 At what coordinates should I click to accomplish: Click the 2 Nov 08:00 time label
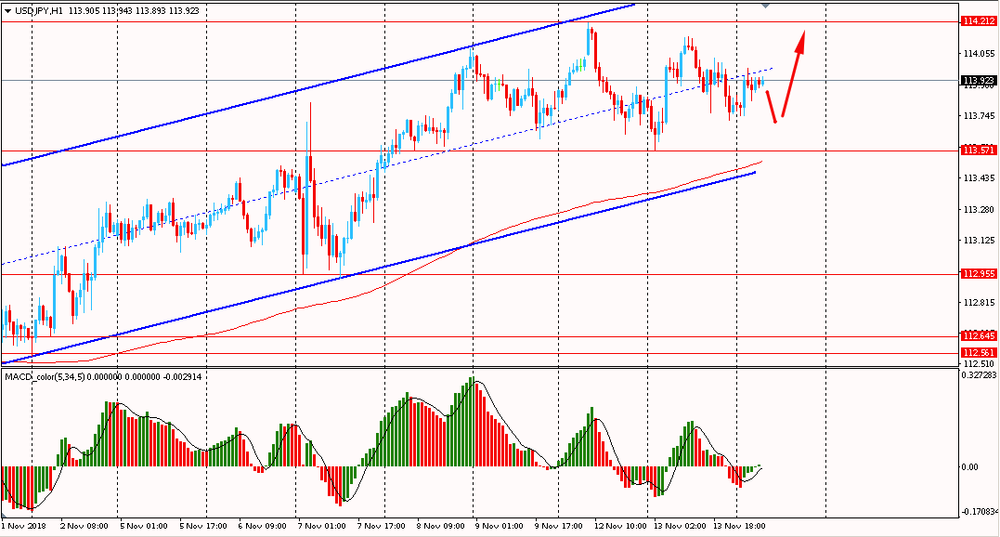84,526
